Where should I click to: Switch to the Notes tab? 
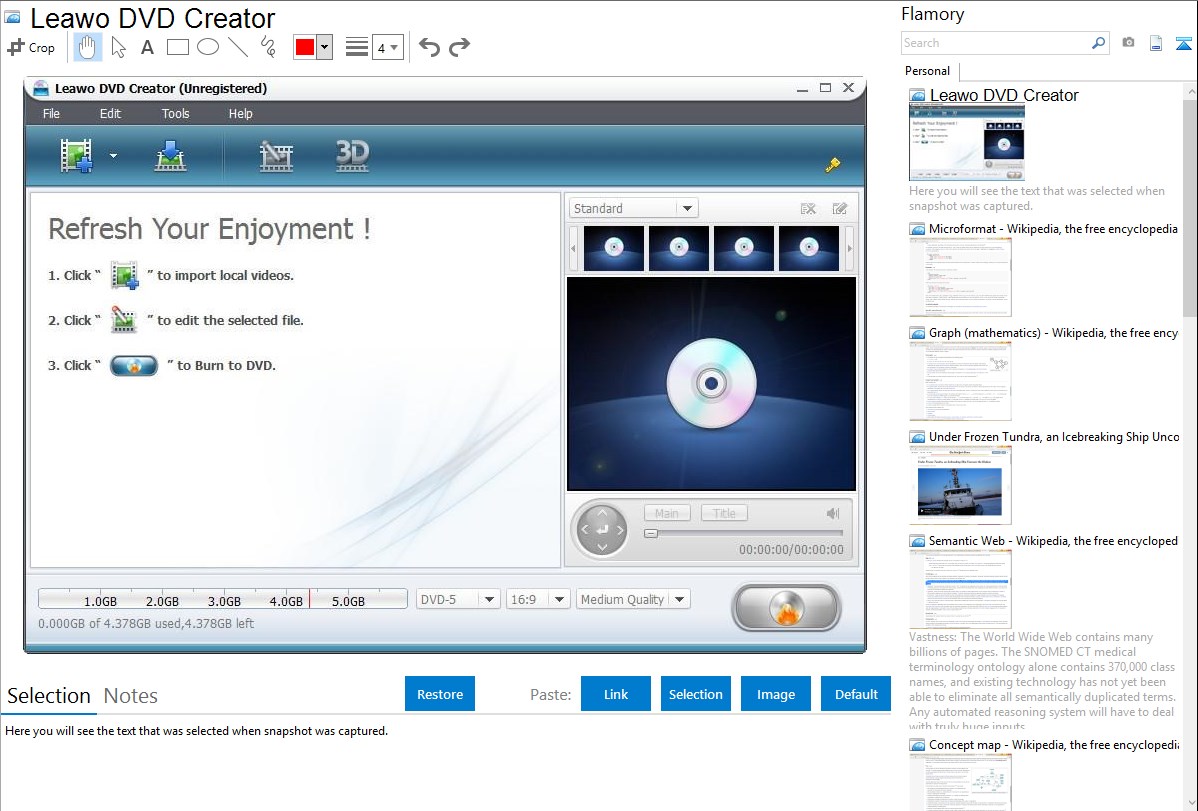[x=131, y=696]
